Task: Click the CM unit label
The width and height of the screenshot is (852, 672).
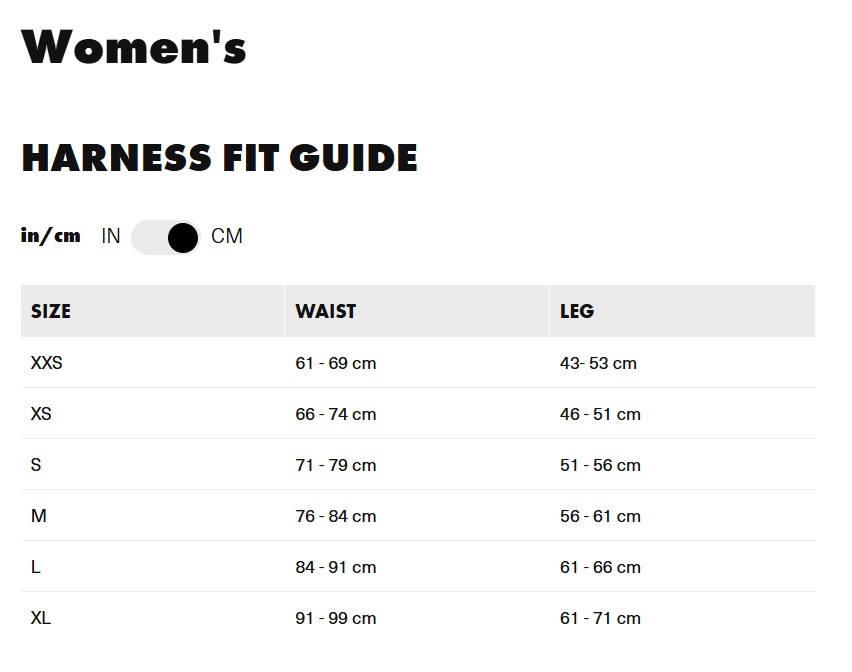Action: coord(227,237)
